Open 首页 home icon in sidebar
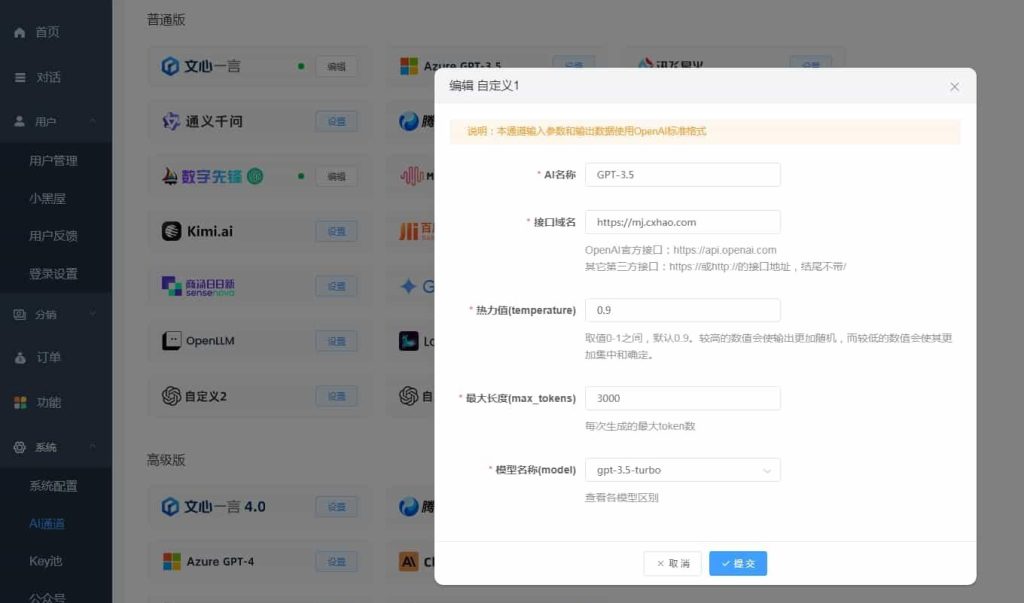The image size is (1024, 603). 20,33
